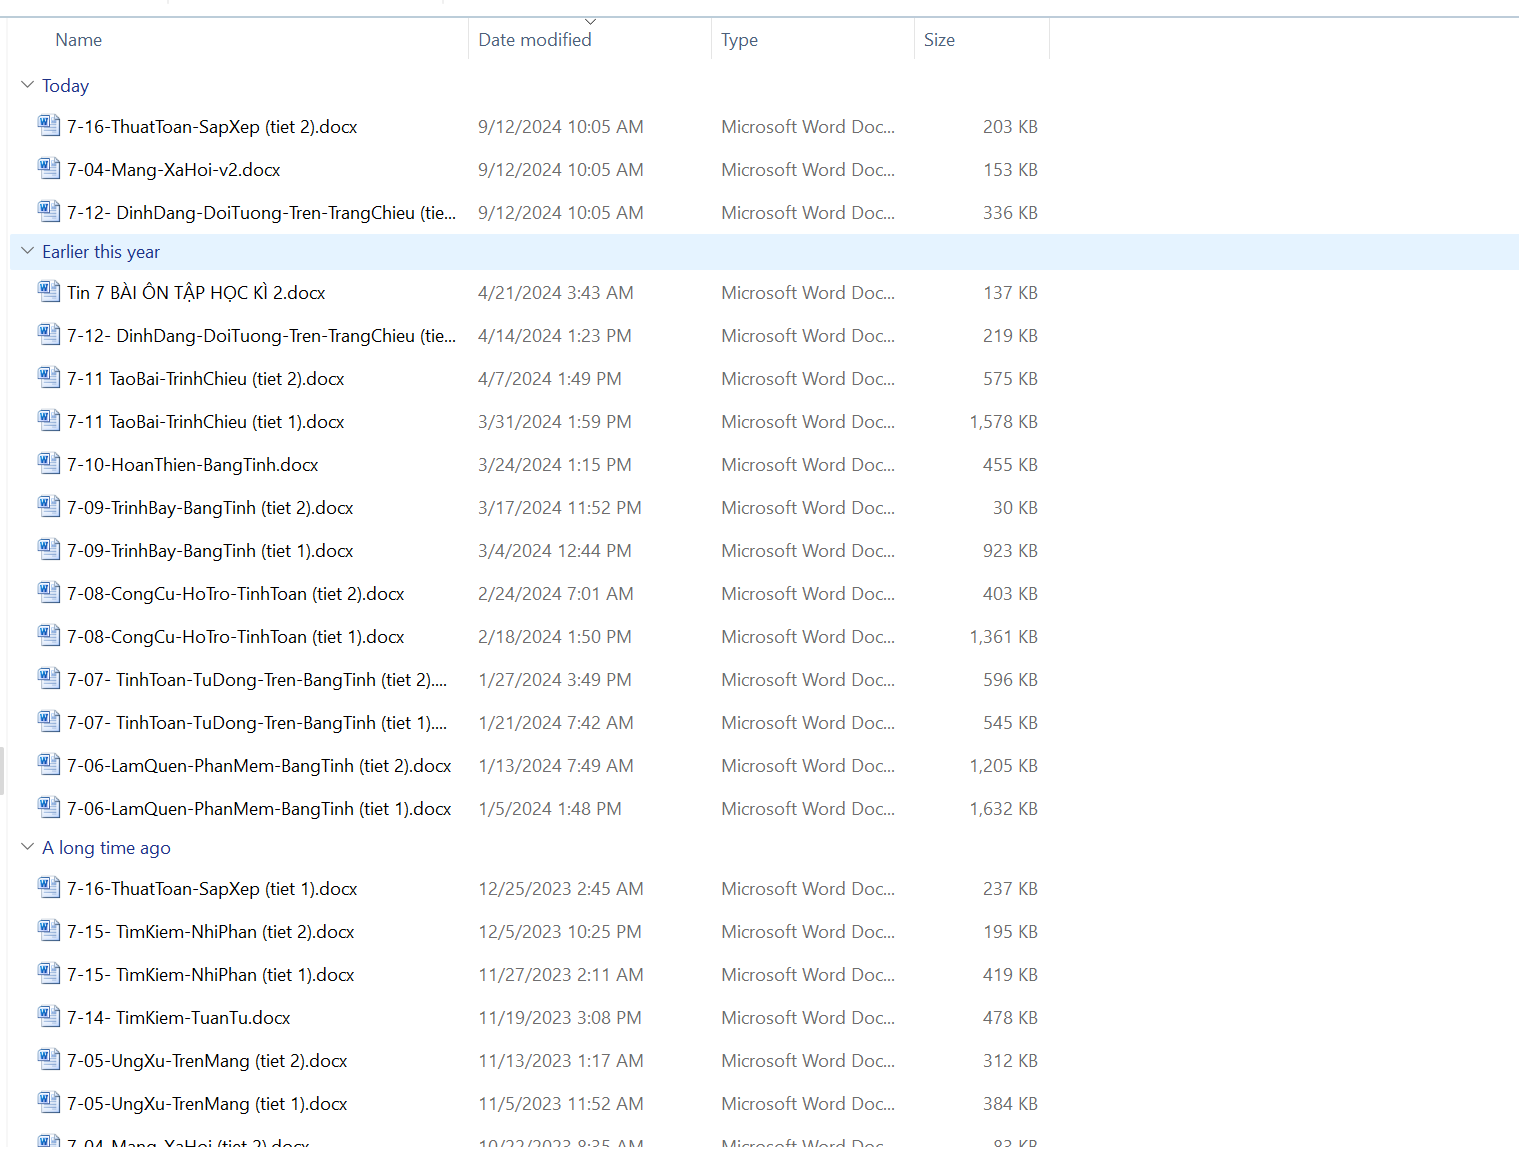Click the Type cell of 7-10-HoanThien-BangTinh.docx
Image resolution: width=1519 pixels, height=1155 pixels.
(x=808, y=465)
